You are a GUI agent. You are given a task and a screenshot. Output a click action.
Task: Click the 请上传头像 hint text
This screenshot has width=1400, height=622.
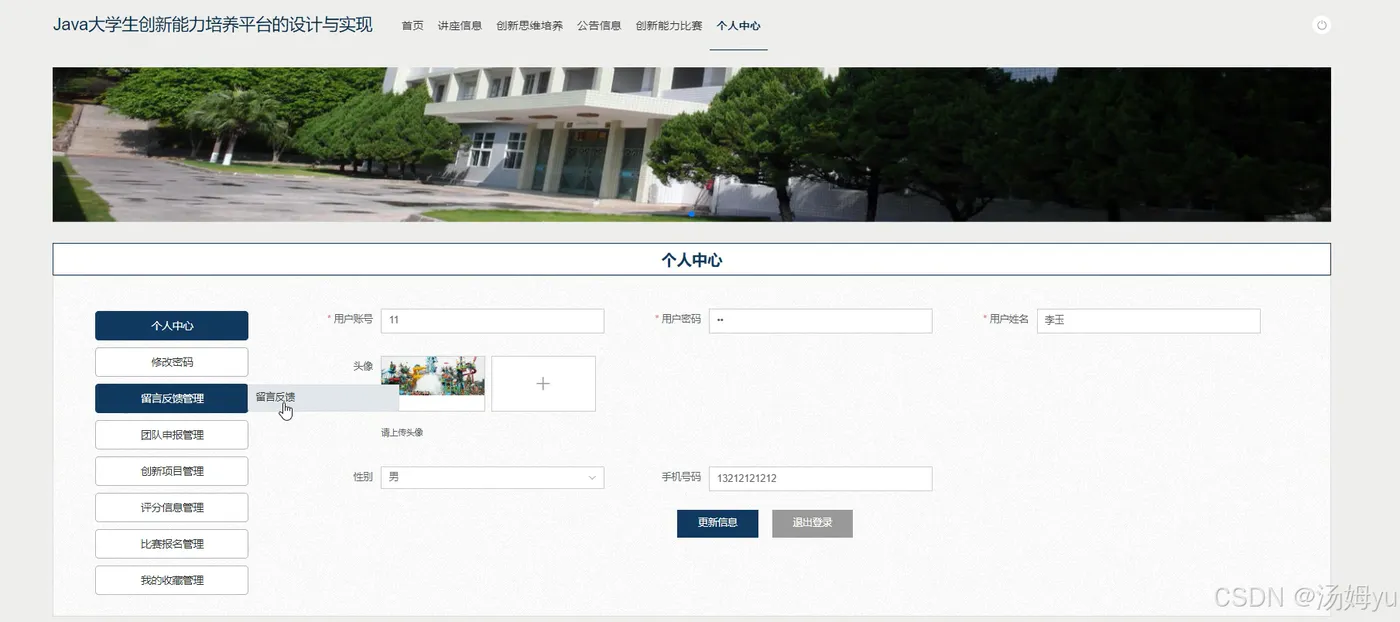402,433
